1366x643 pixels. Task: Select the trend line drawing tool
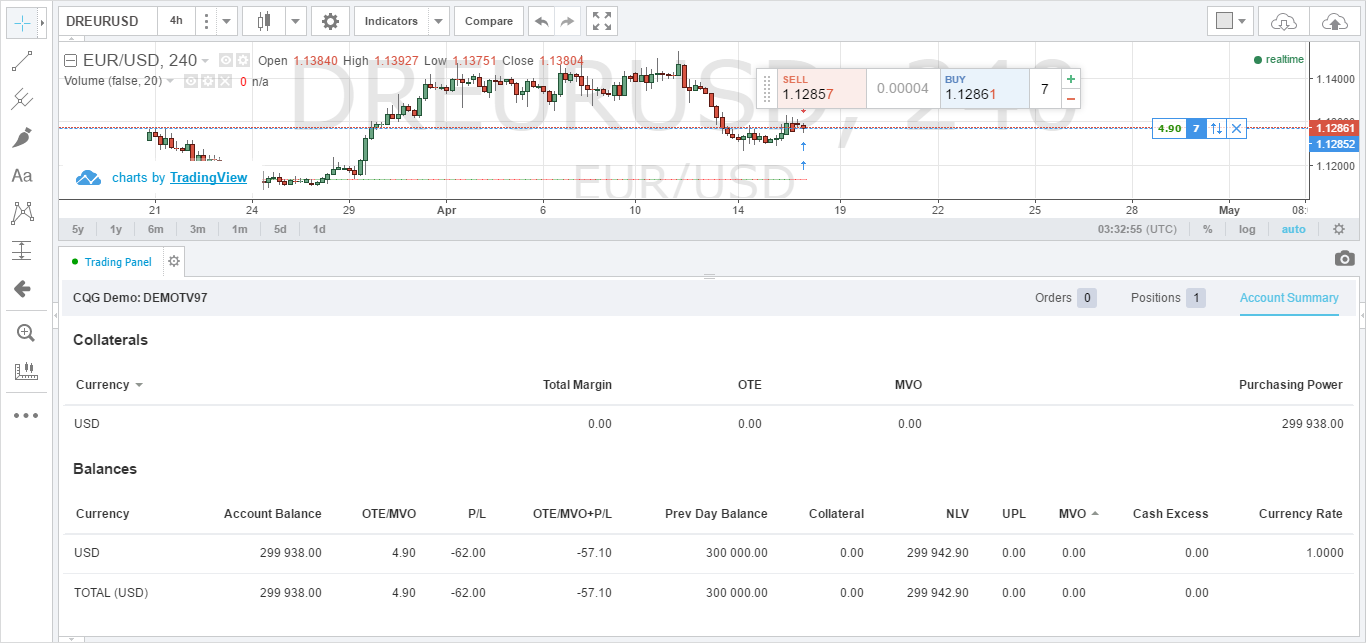22,62
